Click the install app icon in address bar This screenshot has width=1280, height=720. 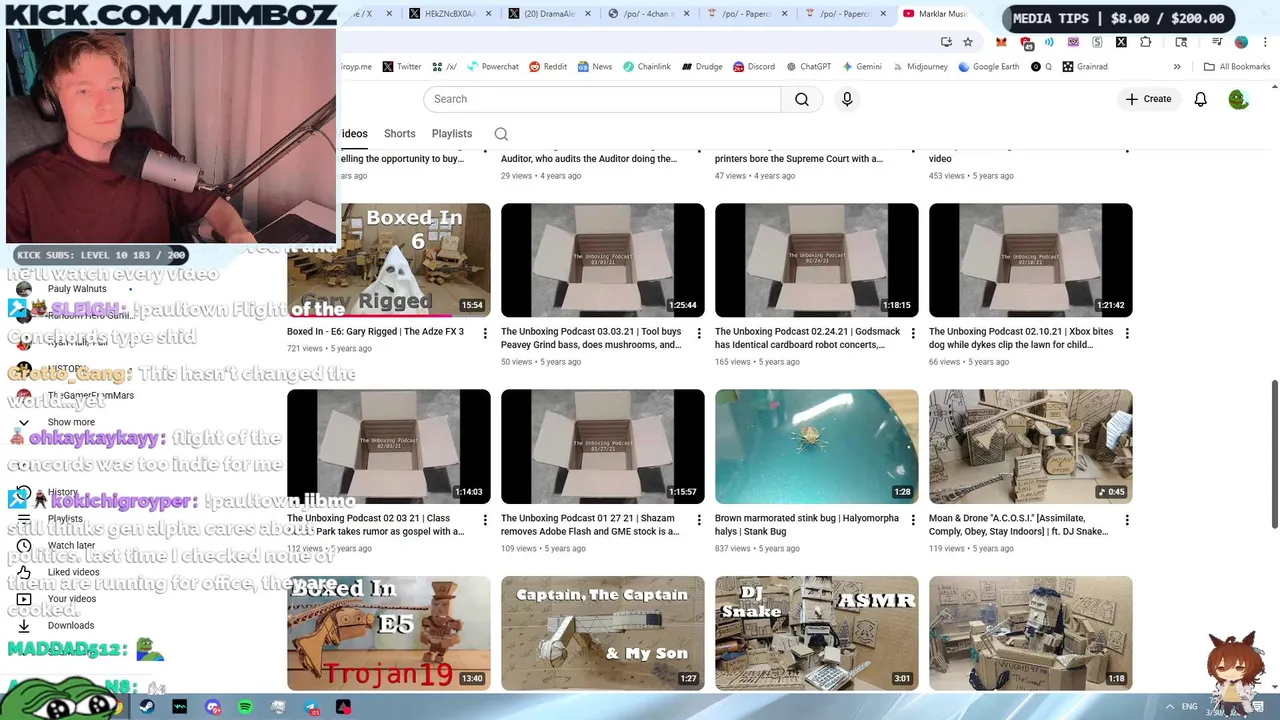pyautogui.click(x=946, y=42)
